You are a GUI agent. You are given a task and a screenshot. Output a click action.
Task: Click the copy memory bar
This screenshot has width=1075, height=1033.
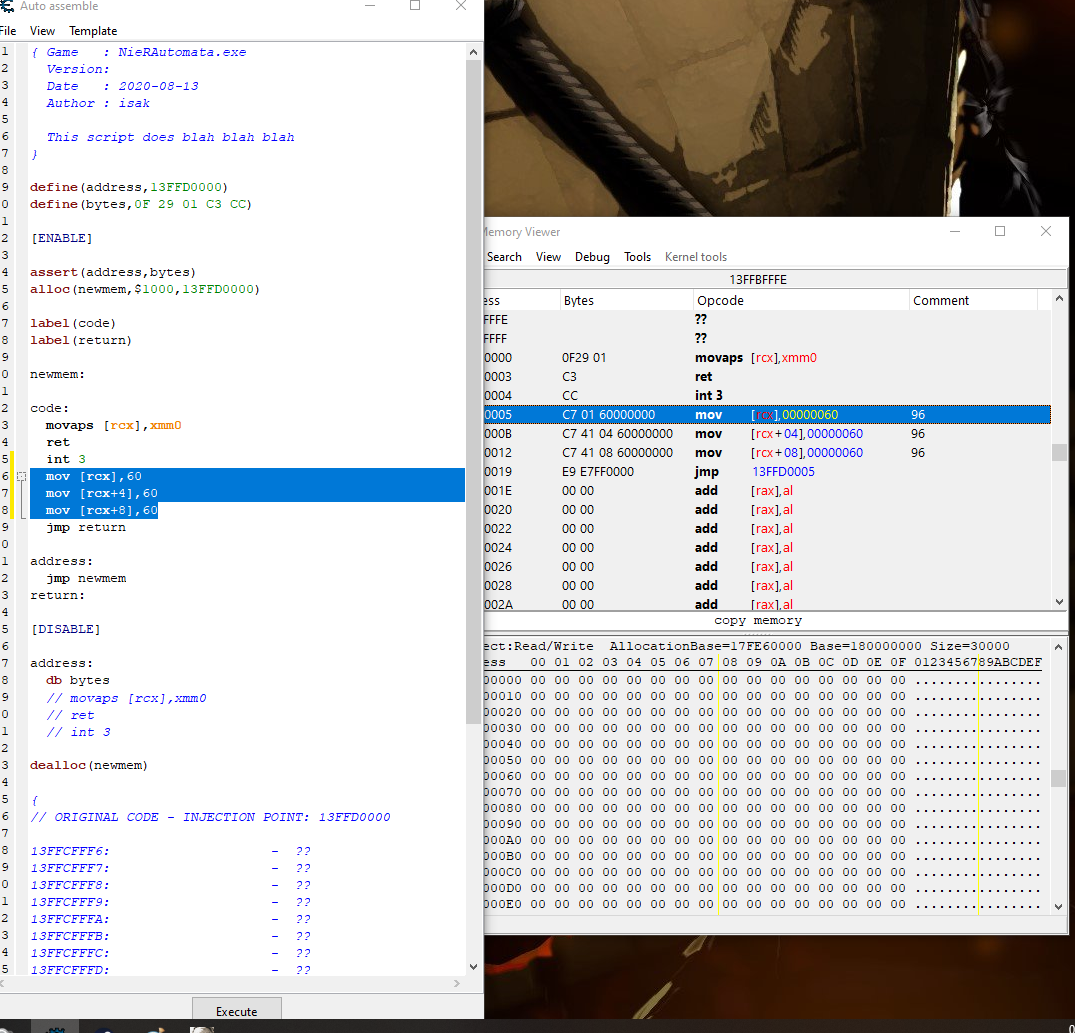757,621
